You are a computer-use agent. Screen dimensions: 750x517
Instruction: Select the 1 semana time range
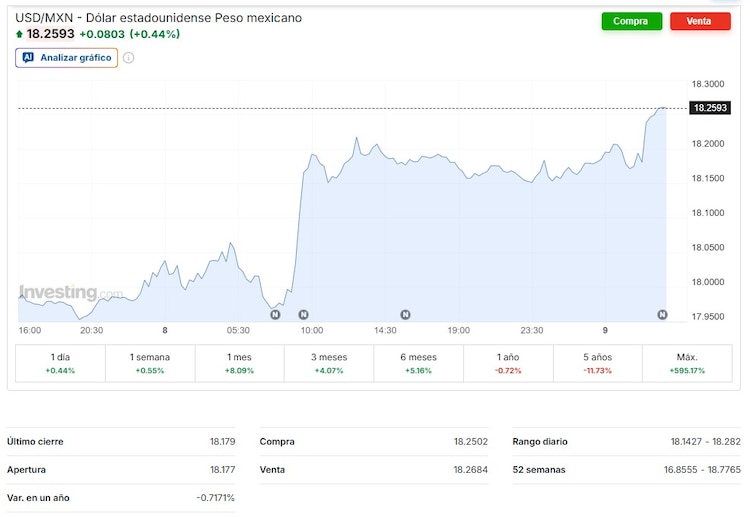[150, 363]
